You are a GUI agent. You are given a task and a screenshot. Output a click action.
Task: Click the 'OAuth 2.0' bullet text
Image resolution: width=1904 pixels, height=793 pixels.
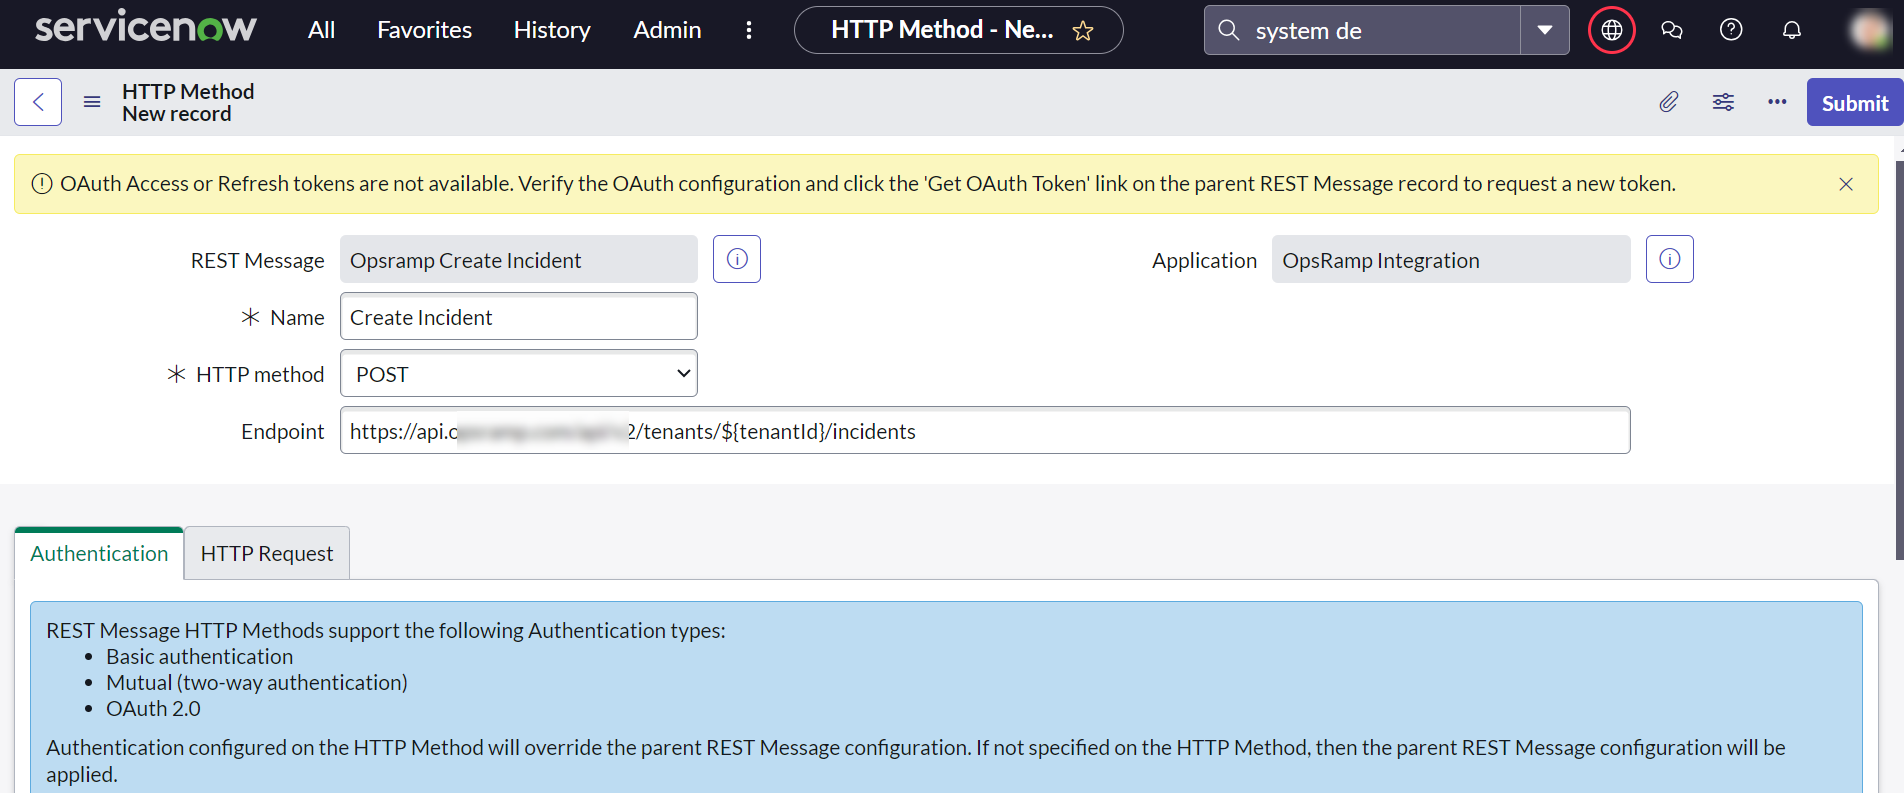(x=153, y=709)
